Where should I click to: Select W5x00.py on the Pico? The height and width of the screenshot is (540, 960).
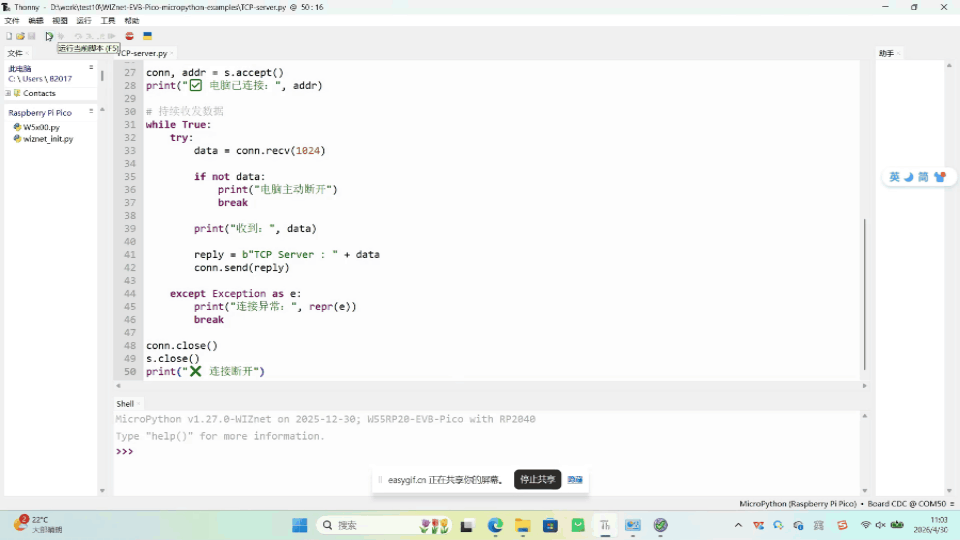pyautogui.click(x=37, y=127)
